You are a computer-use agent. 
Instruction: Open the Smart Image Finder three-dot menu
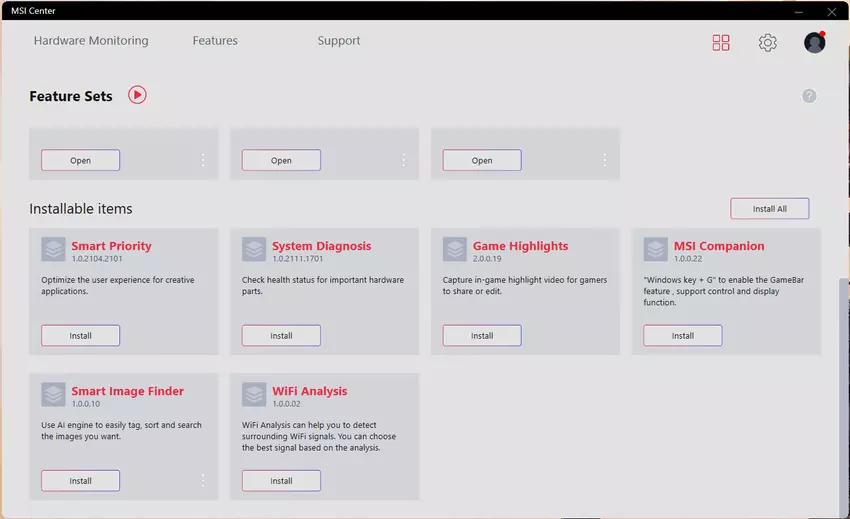(203, 481)
